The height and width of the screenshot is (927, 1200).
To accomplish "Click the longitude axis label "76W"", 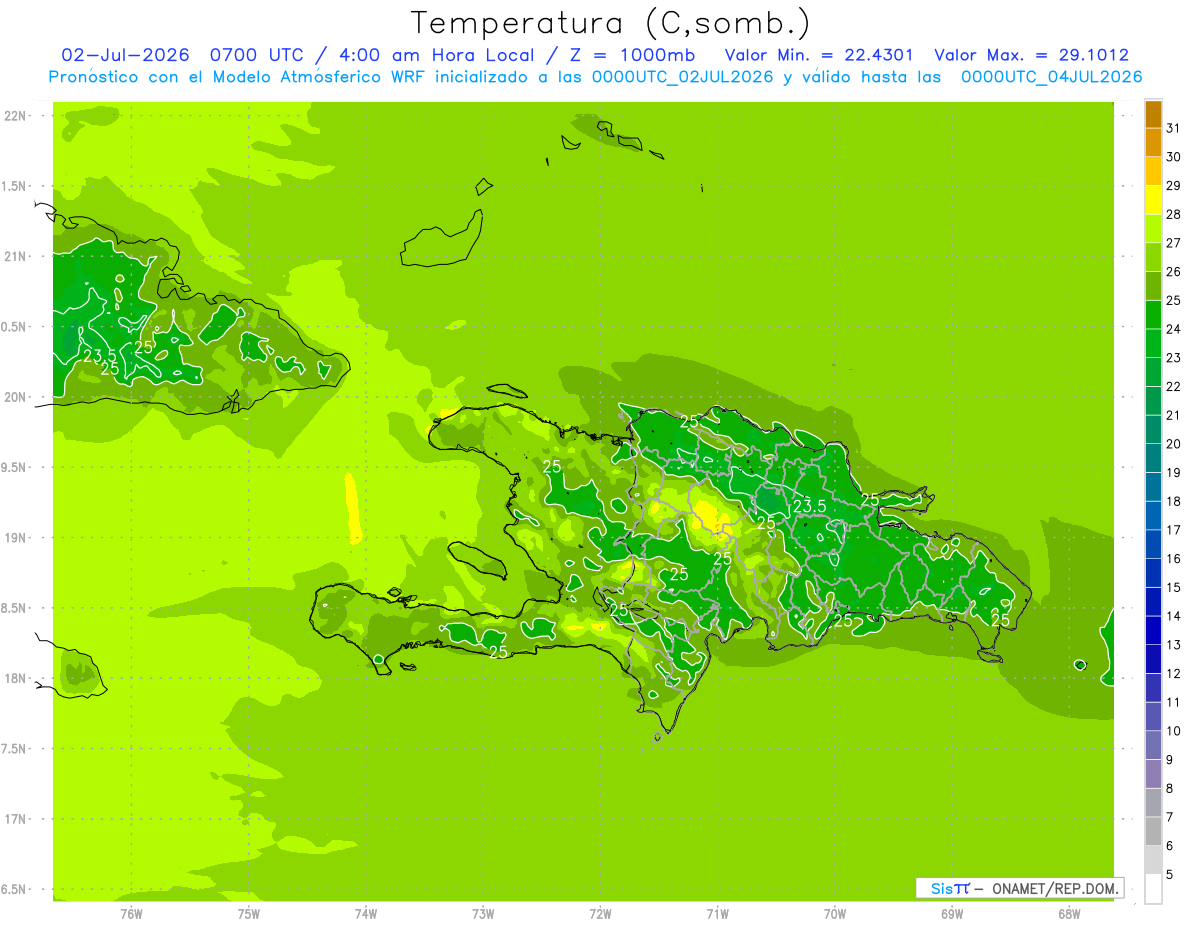I will [131, 914].
